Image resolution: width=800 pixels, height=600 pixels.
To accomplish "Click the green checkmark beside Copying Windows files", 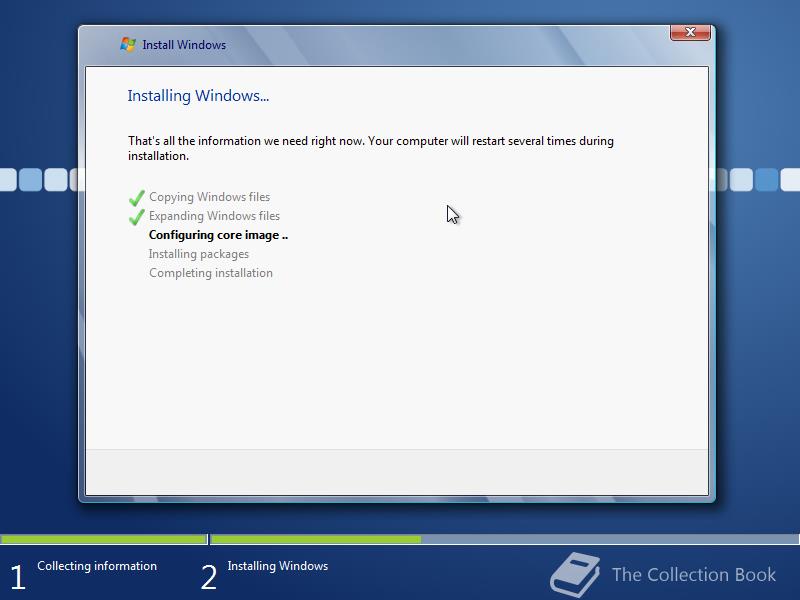I will [x=137, y=197].
